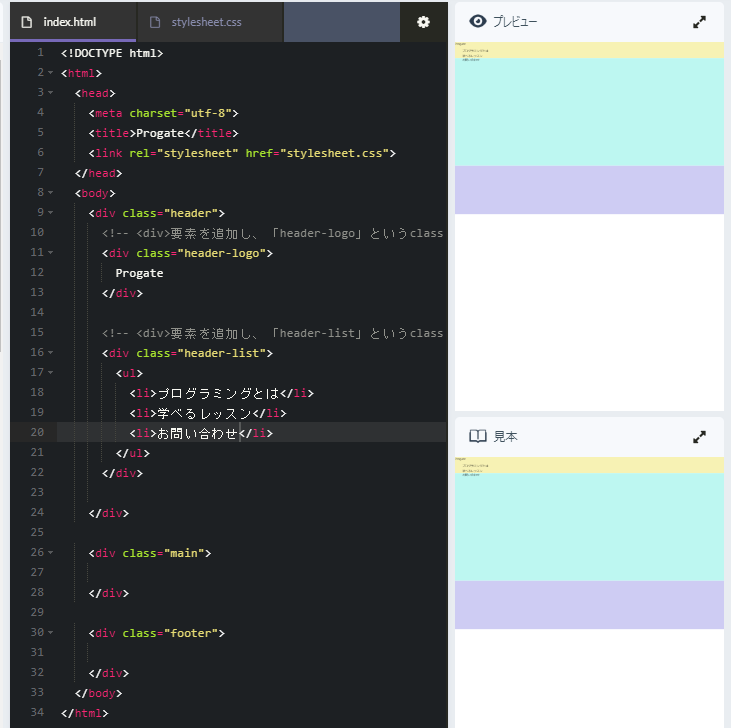Image resolution: width=731 pixels, height=728 pixels.
Task: Click the header-list comment on line 15
Action: pyautogui.click(x=272, y=333)
